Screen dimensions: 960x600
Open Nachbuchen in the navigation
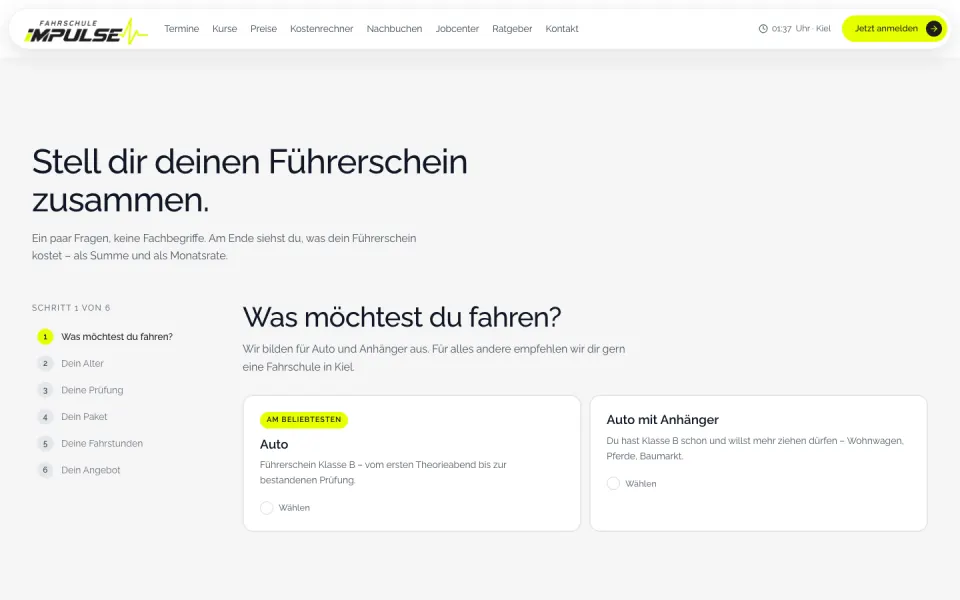pos(394,29)
